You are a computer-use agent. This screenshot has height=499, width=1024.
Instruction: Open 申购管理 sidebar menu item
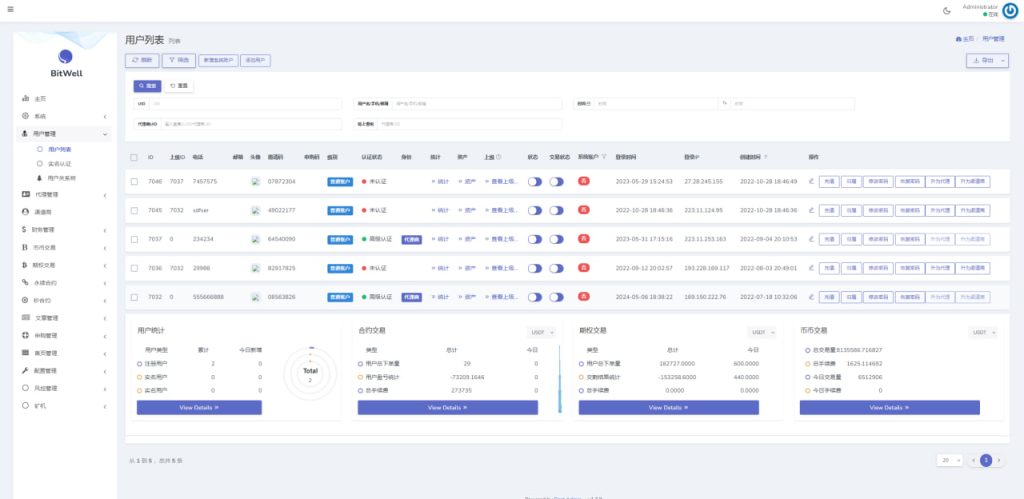coord(63,335)
